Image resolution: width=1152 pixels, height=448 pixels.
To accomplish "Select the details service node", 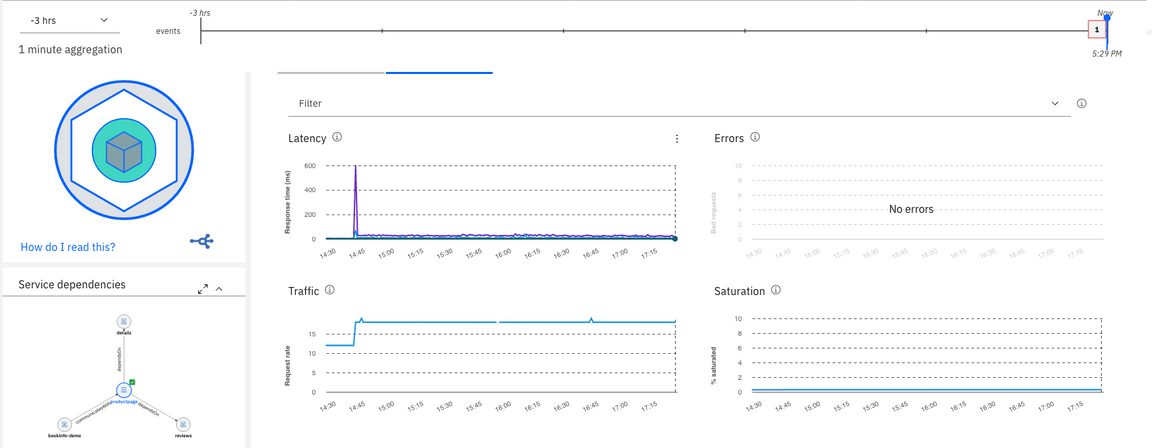I will pyautogui.click(x=124, y=322).
